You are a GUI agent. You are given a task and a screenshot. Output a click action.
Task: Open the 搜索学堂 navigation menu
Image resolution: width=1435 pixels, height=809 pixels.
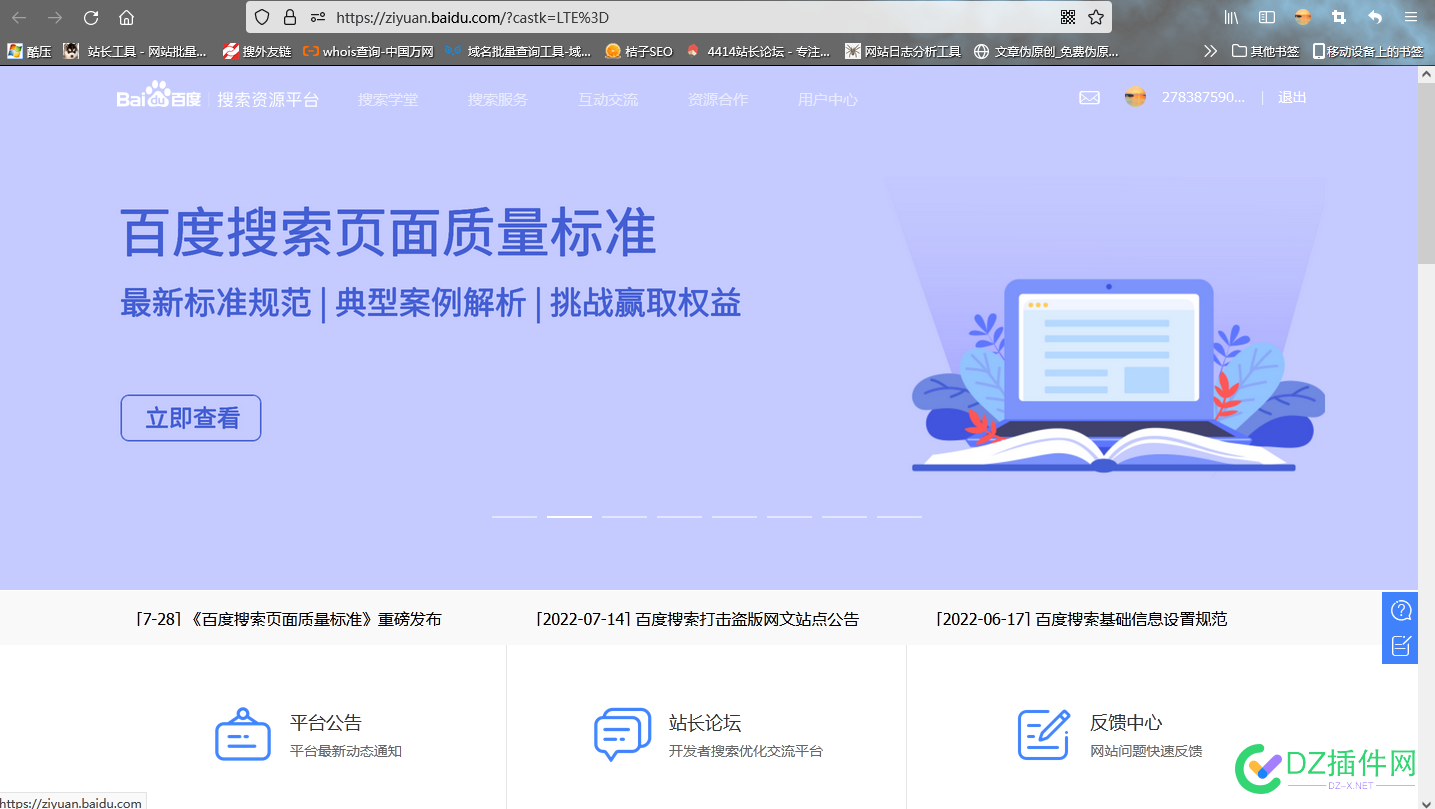[x=388, y=100]
